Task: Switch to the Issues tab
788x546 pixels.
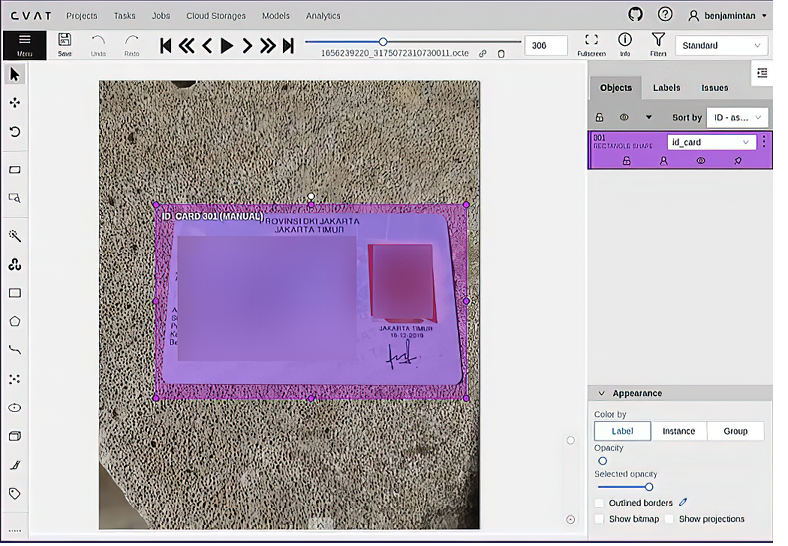Action: pyautogui.click(x=715, y=88)
